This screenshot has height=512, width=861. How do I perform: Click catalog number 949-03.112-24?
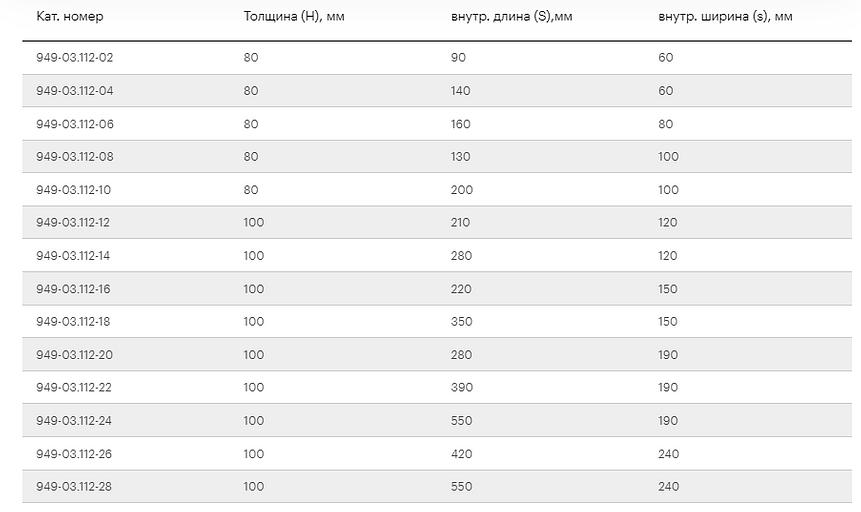[x=75, y=421]
